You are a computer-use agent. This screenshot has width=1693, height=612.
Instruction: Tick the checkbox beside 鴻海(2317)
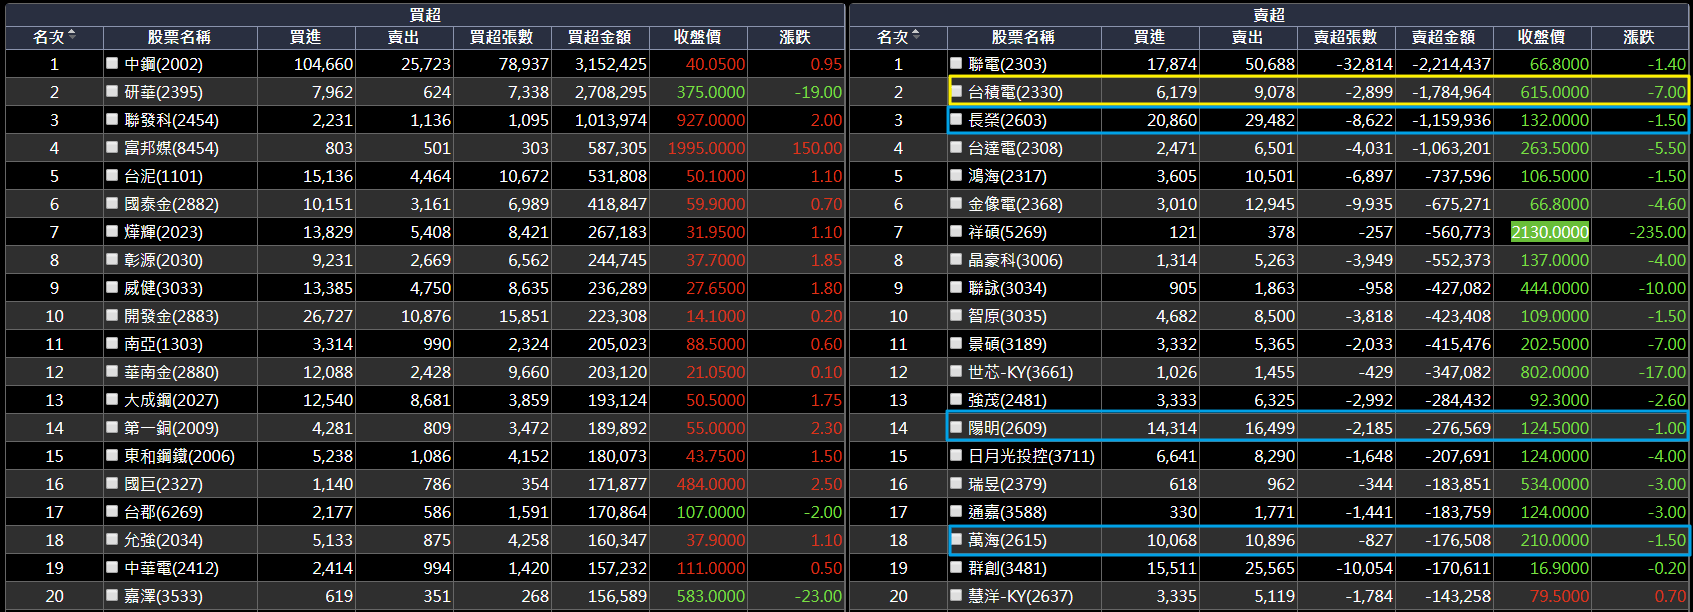(956, 175)
